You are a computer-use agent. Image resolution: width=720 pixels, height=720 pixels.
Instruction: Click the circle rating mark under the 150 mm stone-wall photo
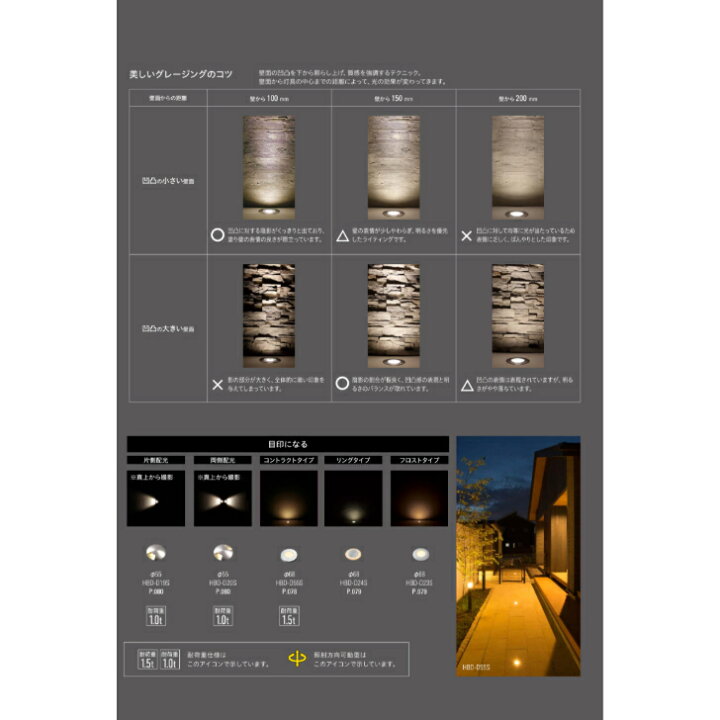click(x=342, y=383)
